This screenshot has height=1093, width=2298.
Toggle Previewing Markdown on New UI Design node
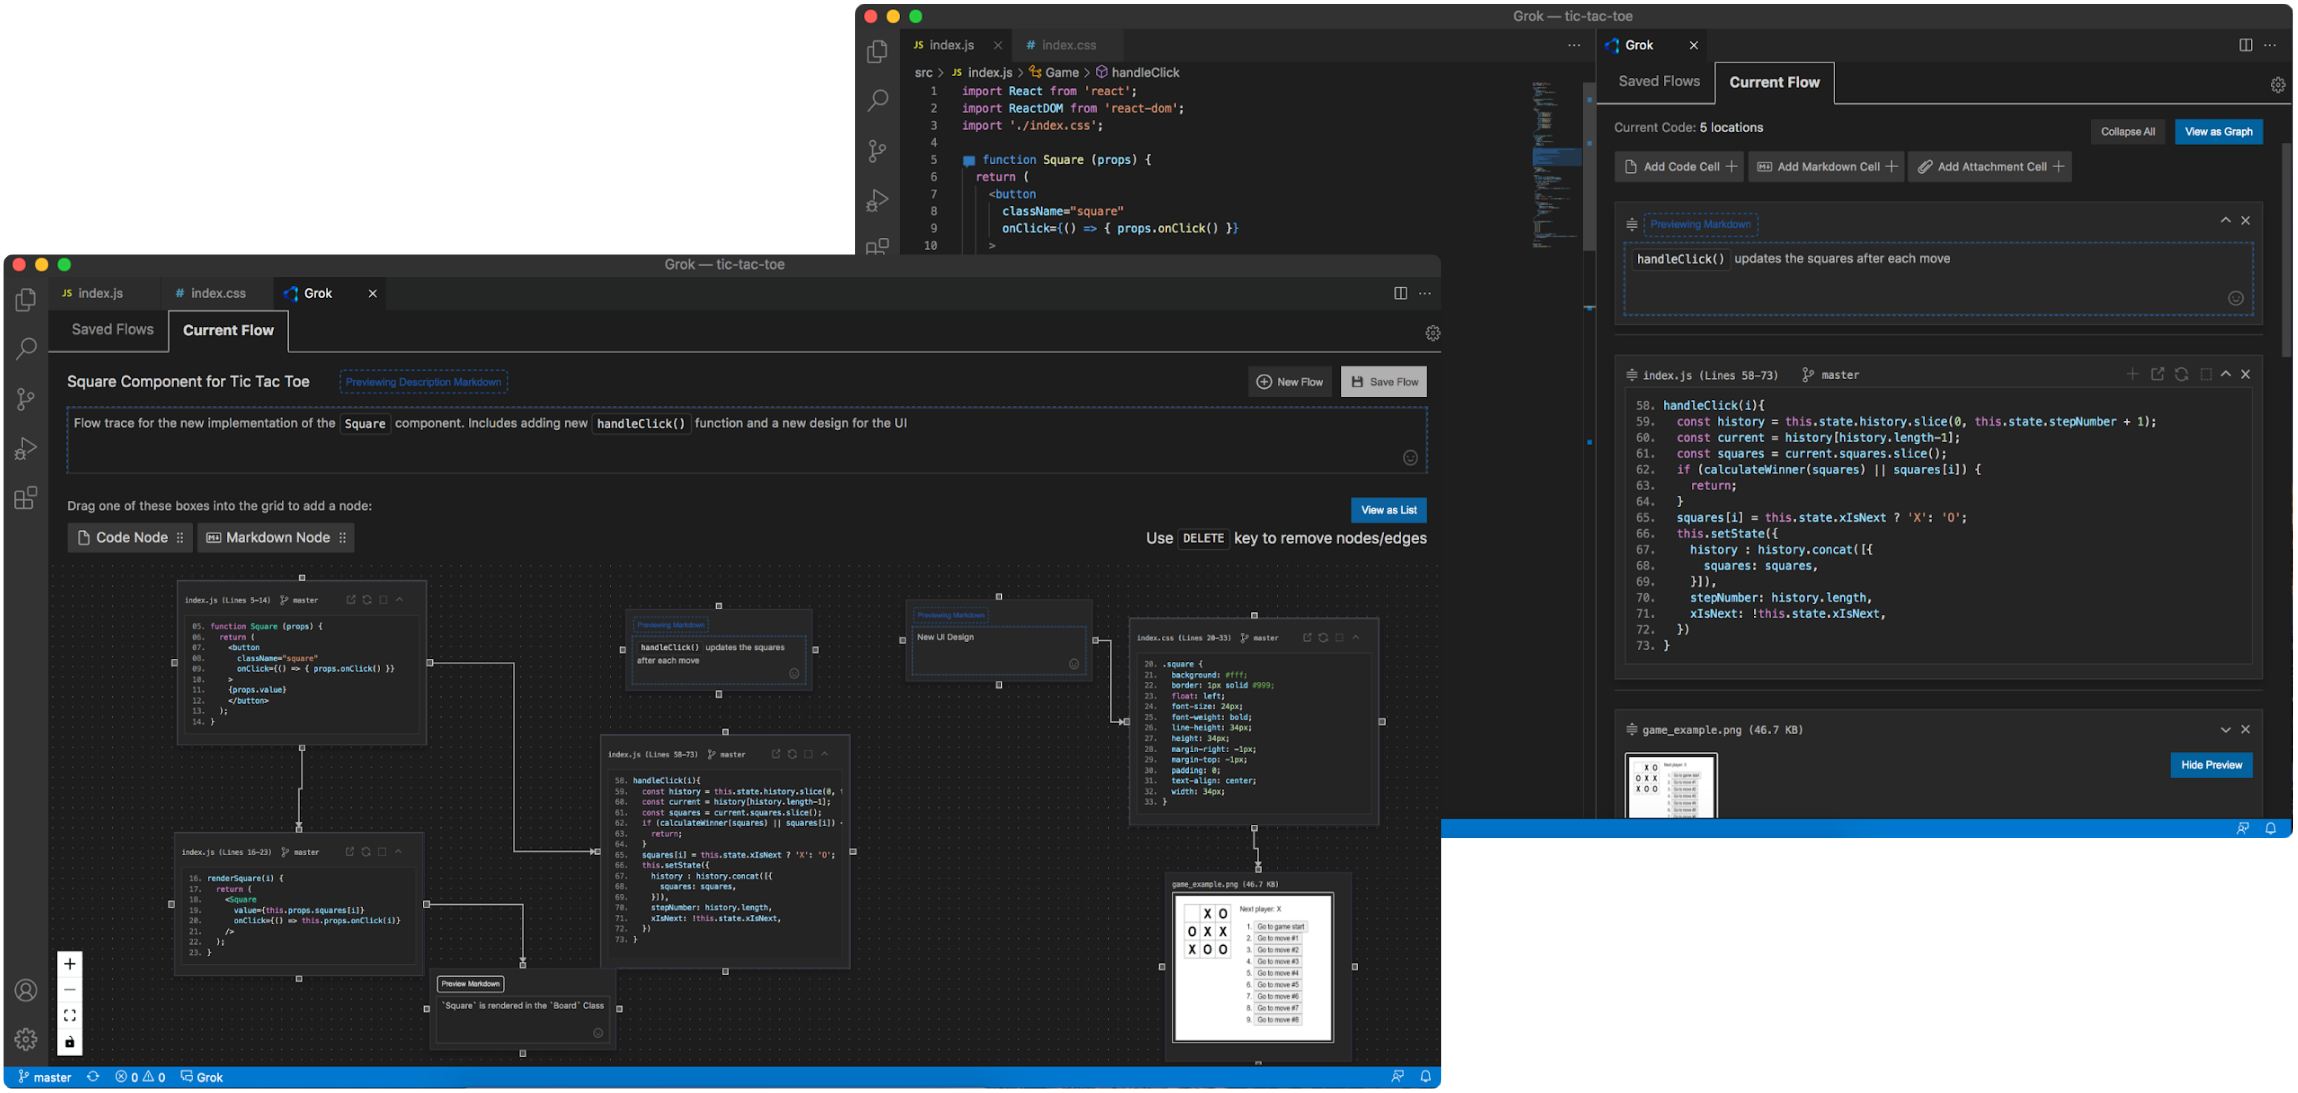tap(951, 615)
